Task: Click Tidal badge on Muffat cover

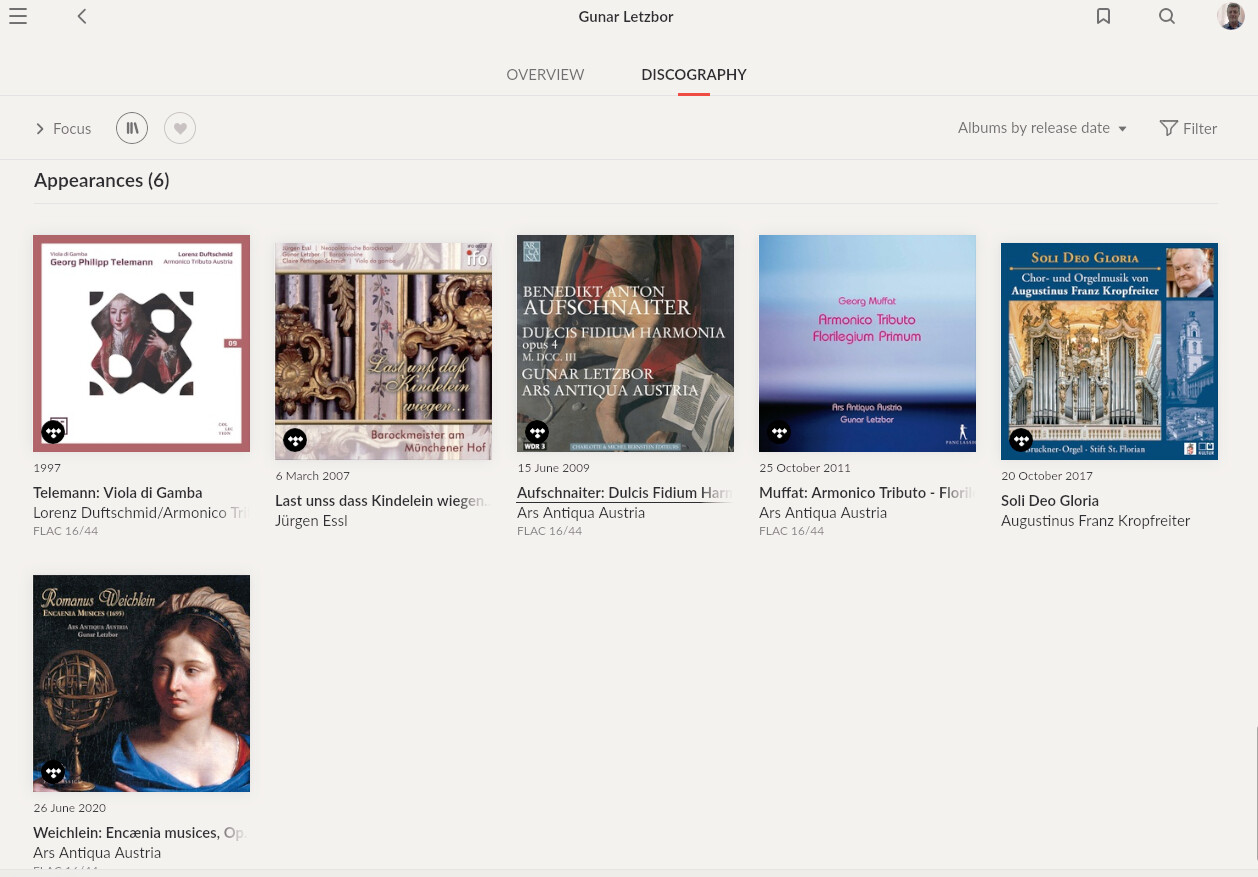Action: 779,432
